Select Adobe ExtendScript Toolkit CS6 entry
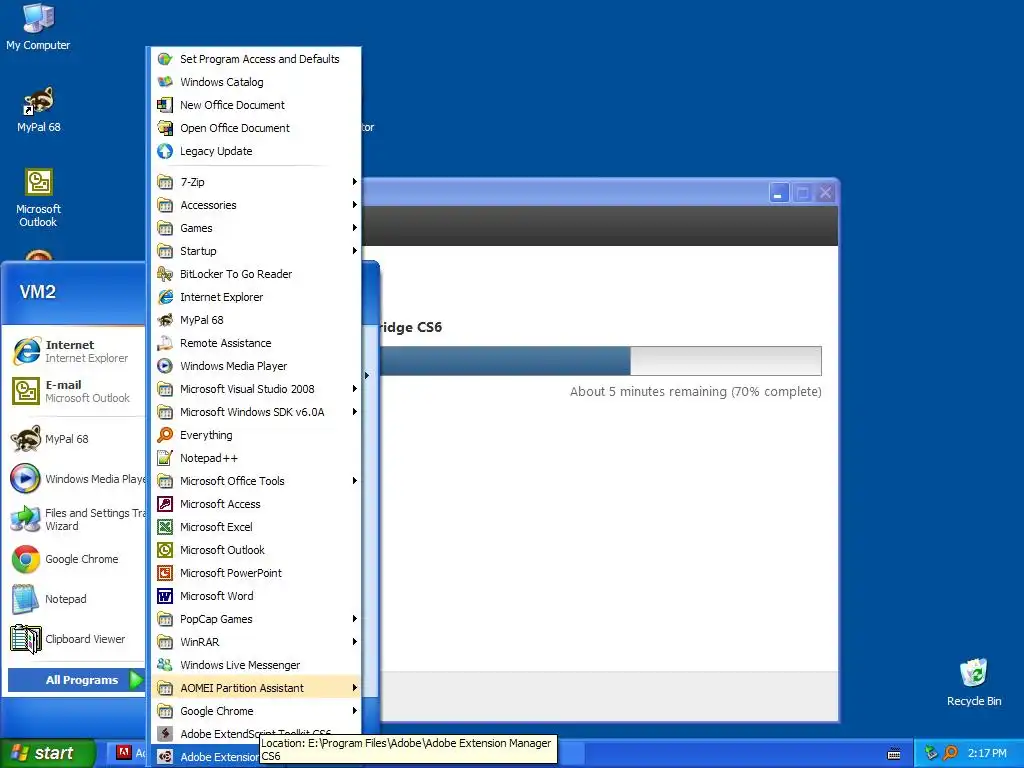This screenshot has height=768, width=1024. tap(256, 733)
